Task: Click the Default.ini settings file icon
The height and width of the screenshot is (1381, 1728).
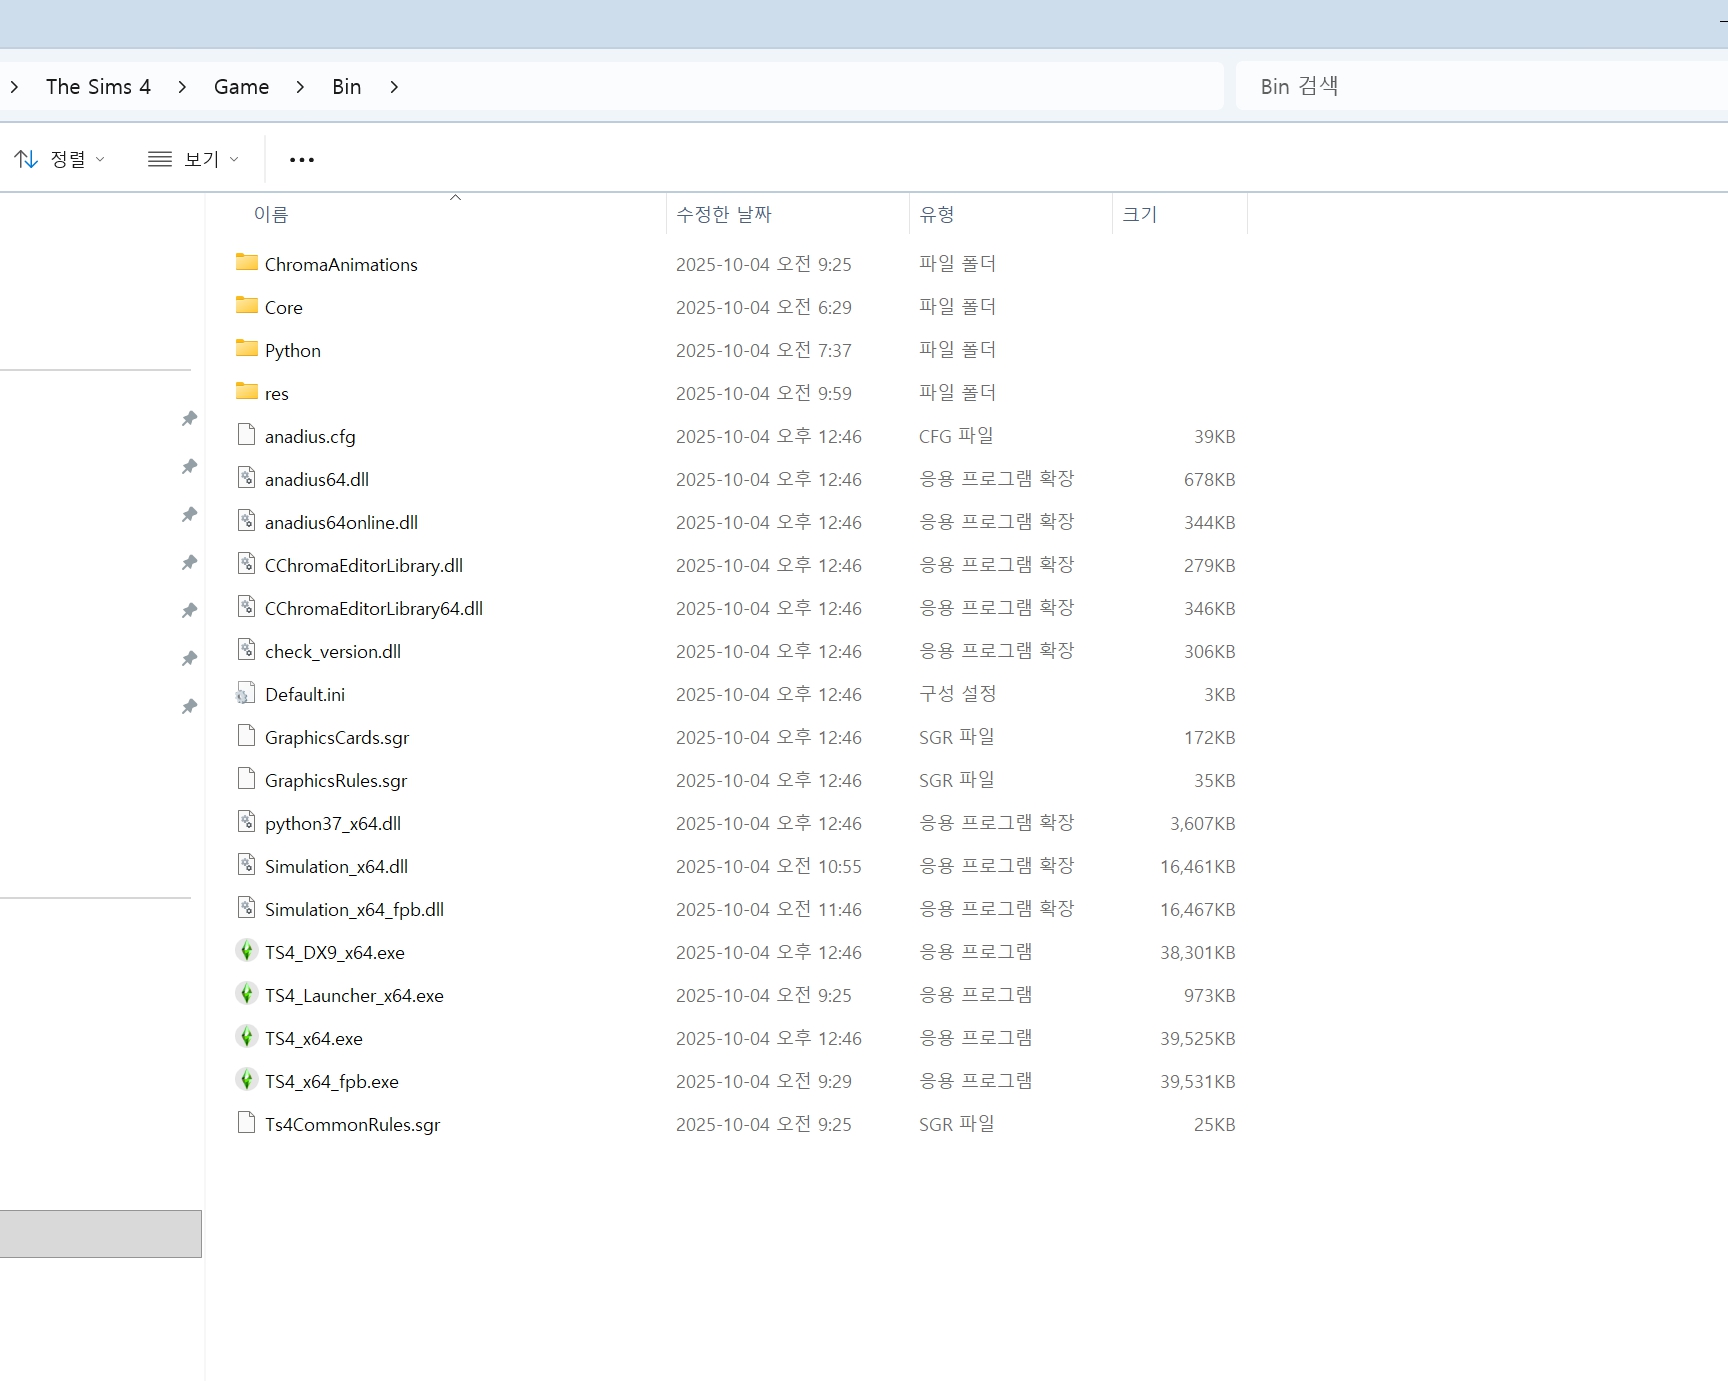Action: click(246, 693)
